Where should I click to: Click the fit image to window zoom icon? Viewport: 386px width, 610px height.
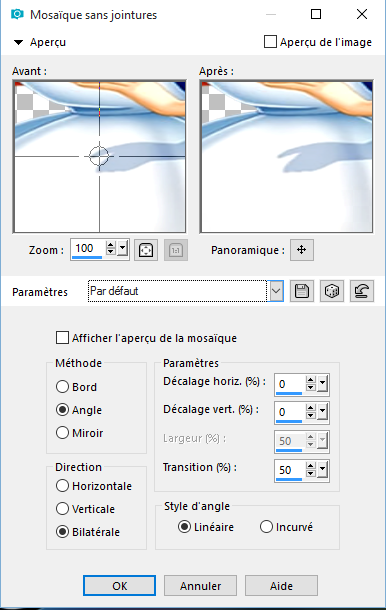146,250
